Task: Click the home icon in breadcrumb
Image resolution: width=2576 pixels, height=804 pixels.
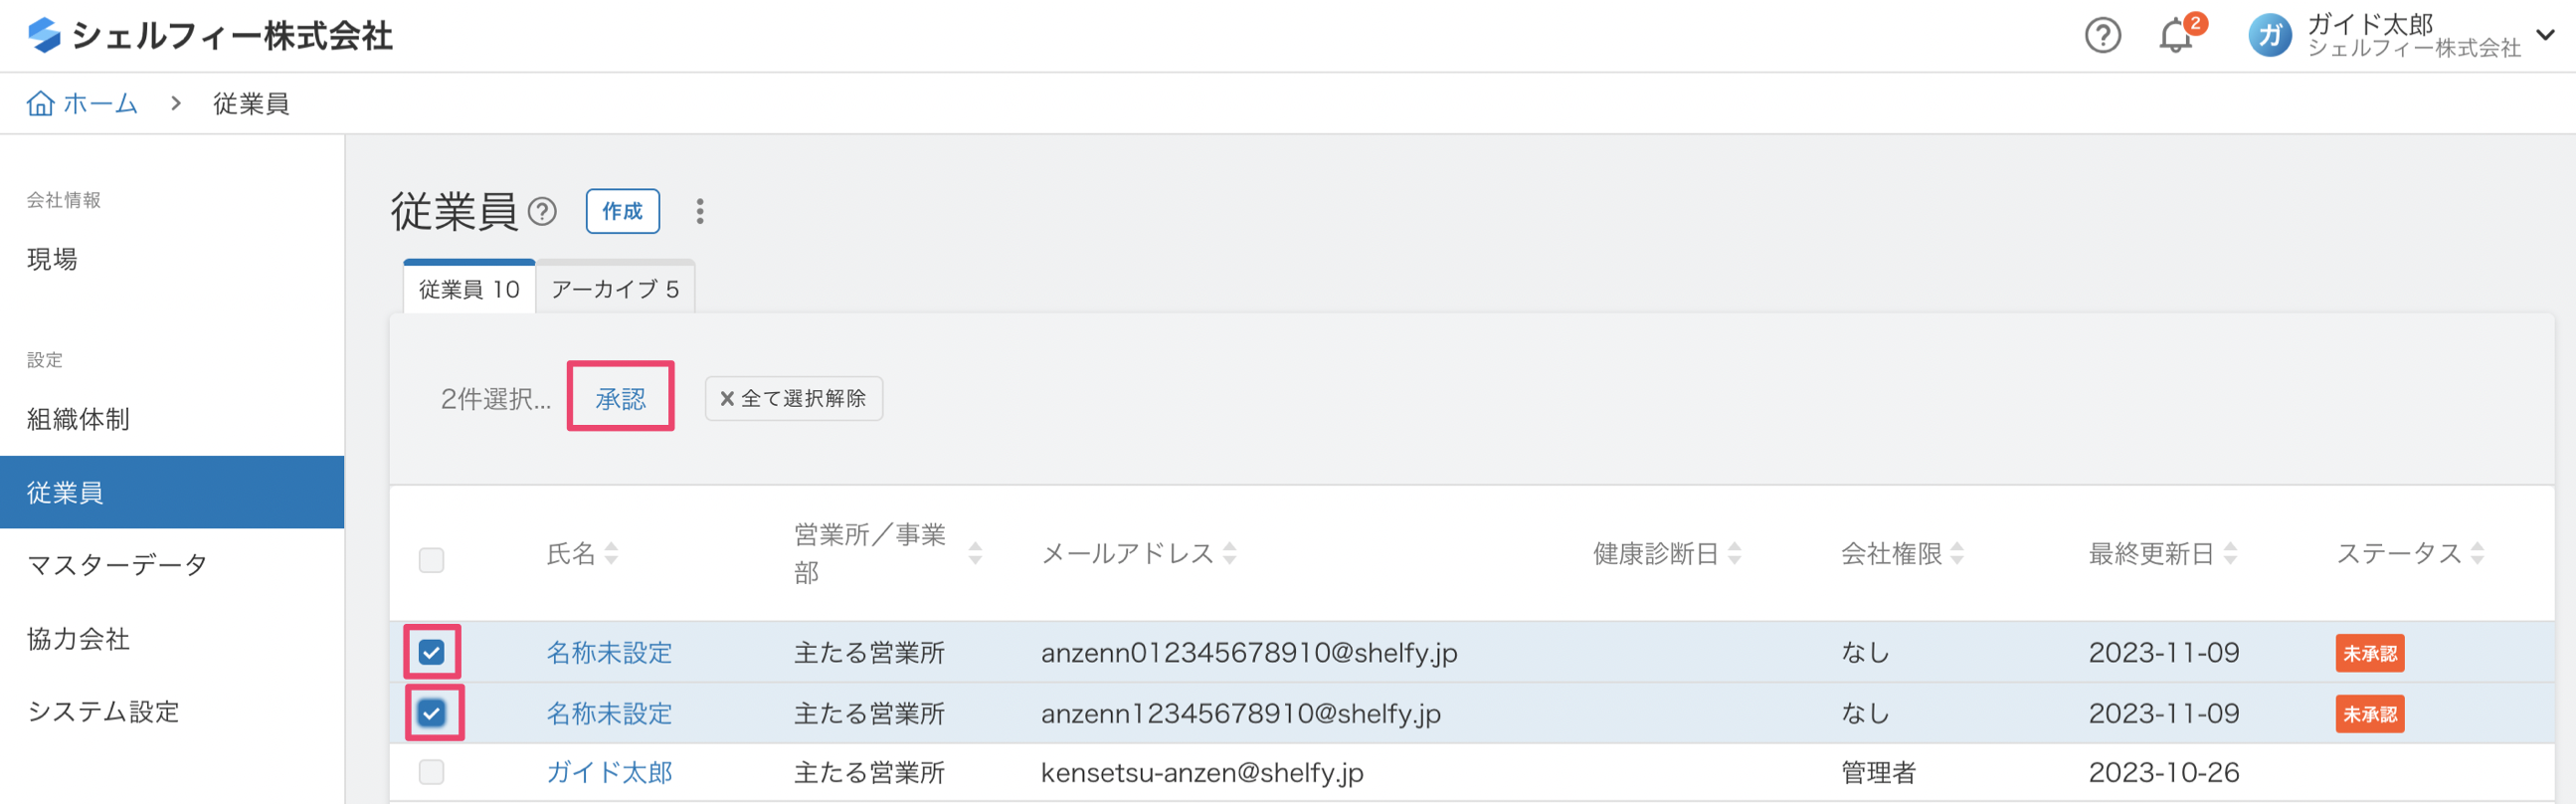Action: (40, 103)
